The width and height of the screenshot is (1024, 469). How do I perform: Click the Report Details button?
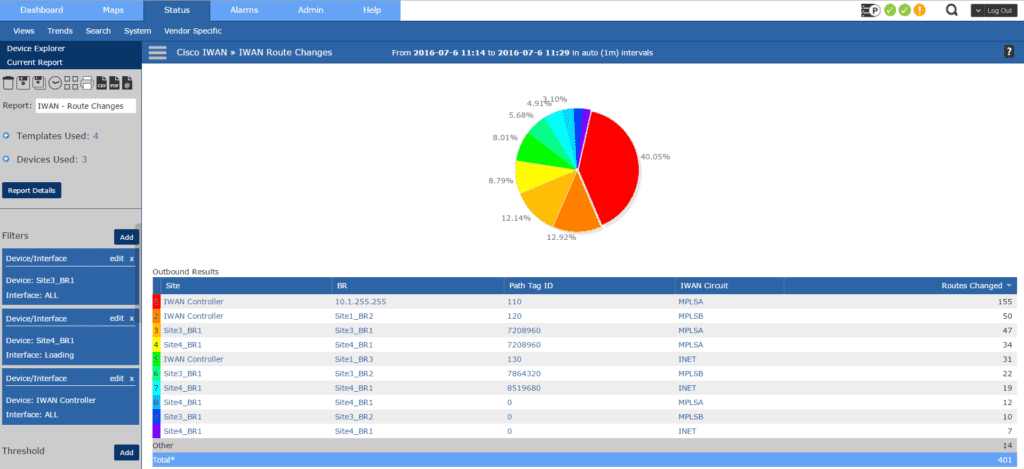(32, 190)
